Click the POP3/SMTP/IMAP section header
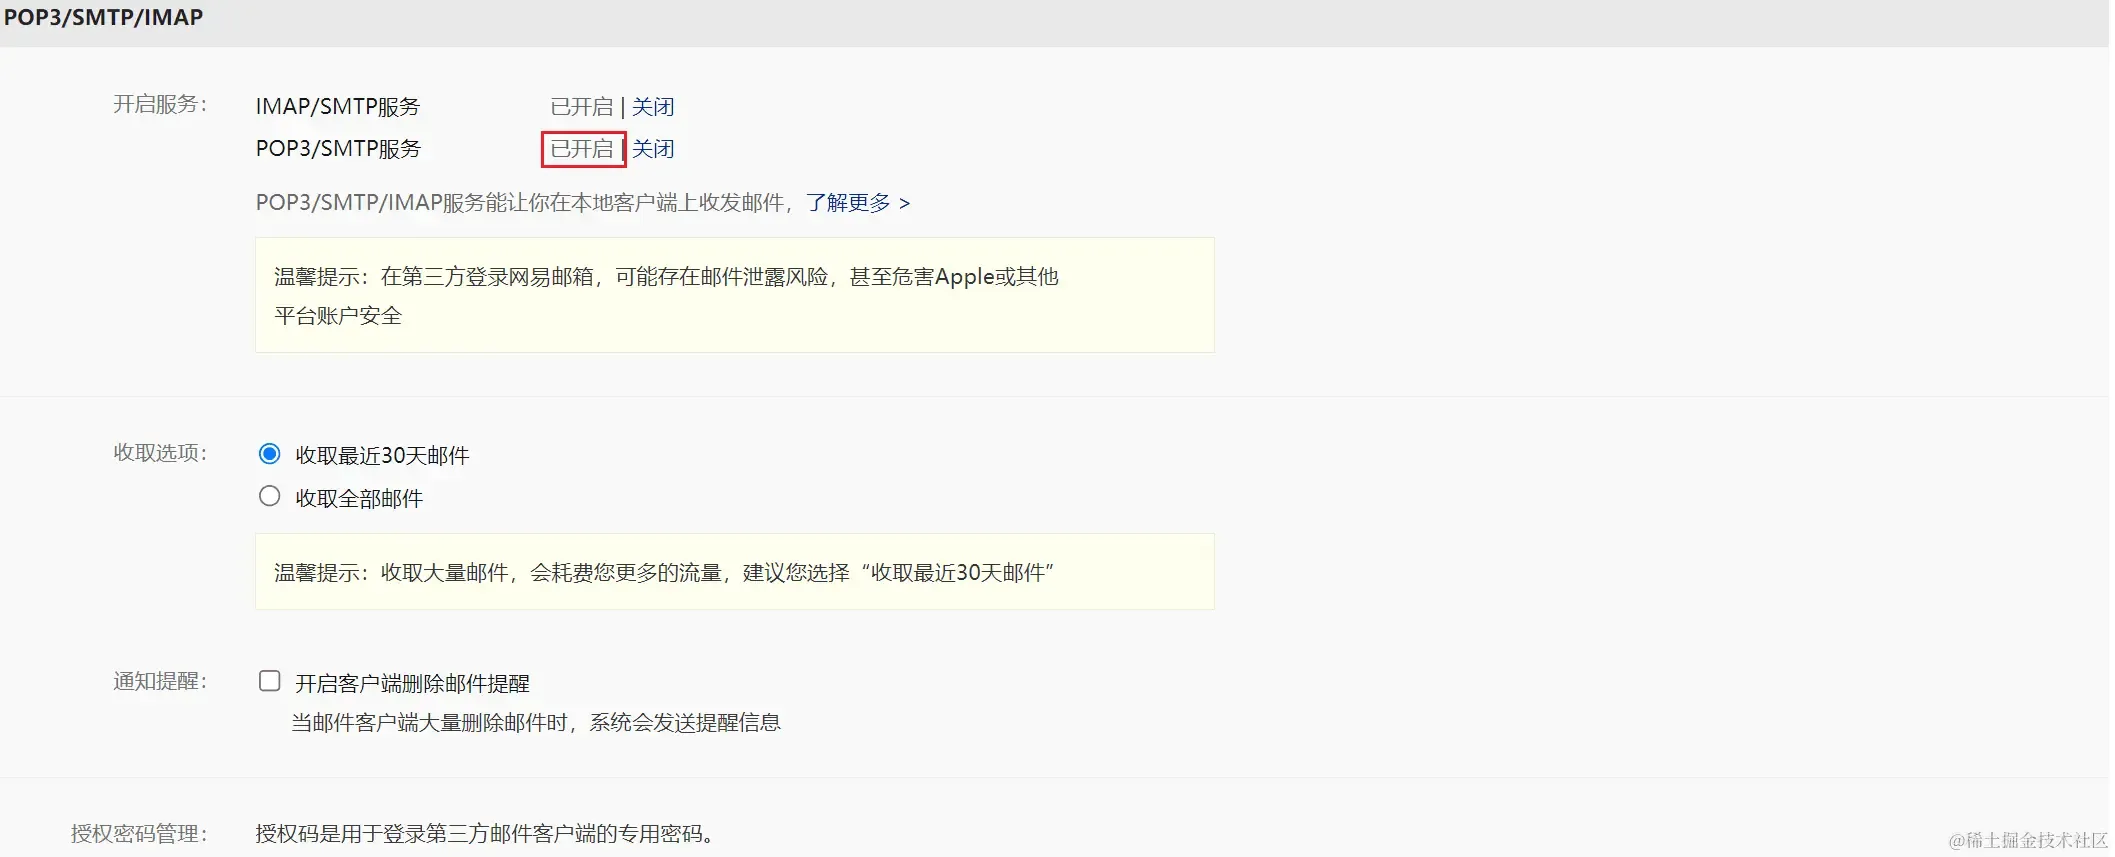Viewport: 2115px width, 857px height. 104,18
